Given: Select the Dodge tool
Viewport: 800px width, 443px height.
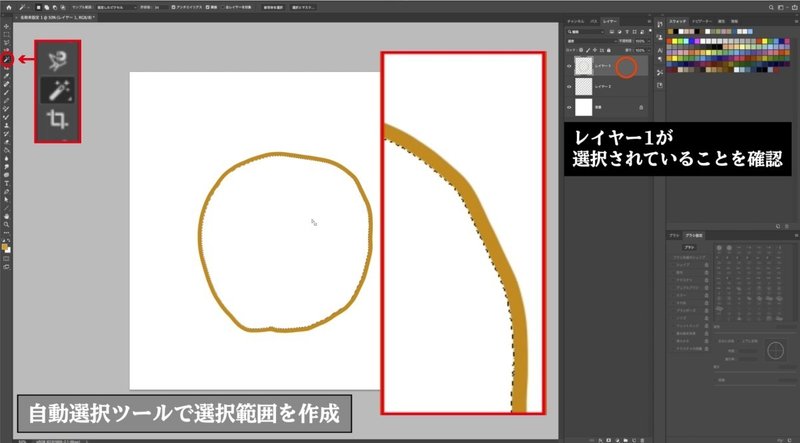Looking at the screenshot, I should pyautogui.click(x=7, y=166).
